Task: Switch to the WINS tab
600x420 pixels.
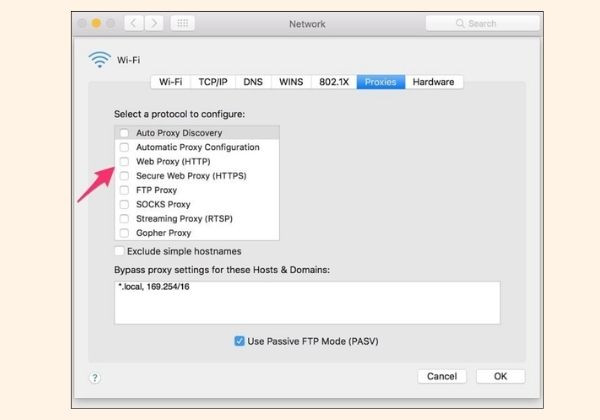Action: pos(291,82)
